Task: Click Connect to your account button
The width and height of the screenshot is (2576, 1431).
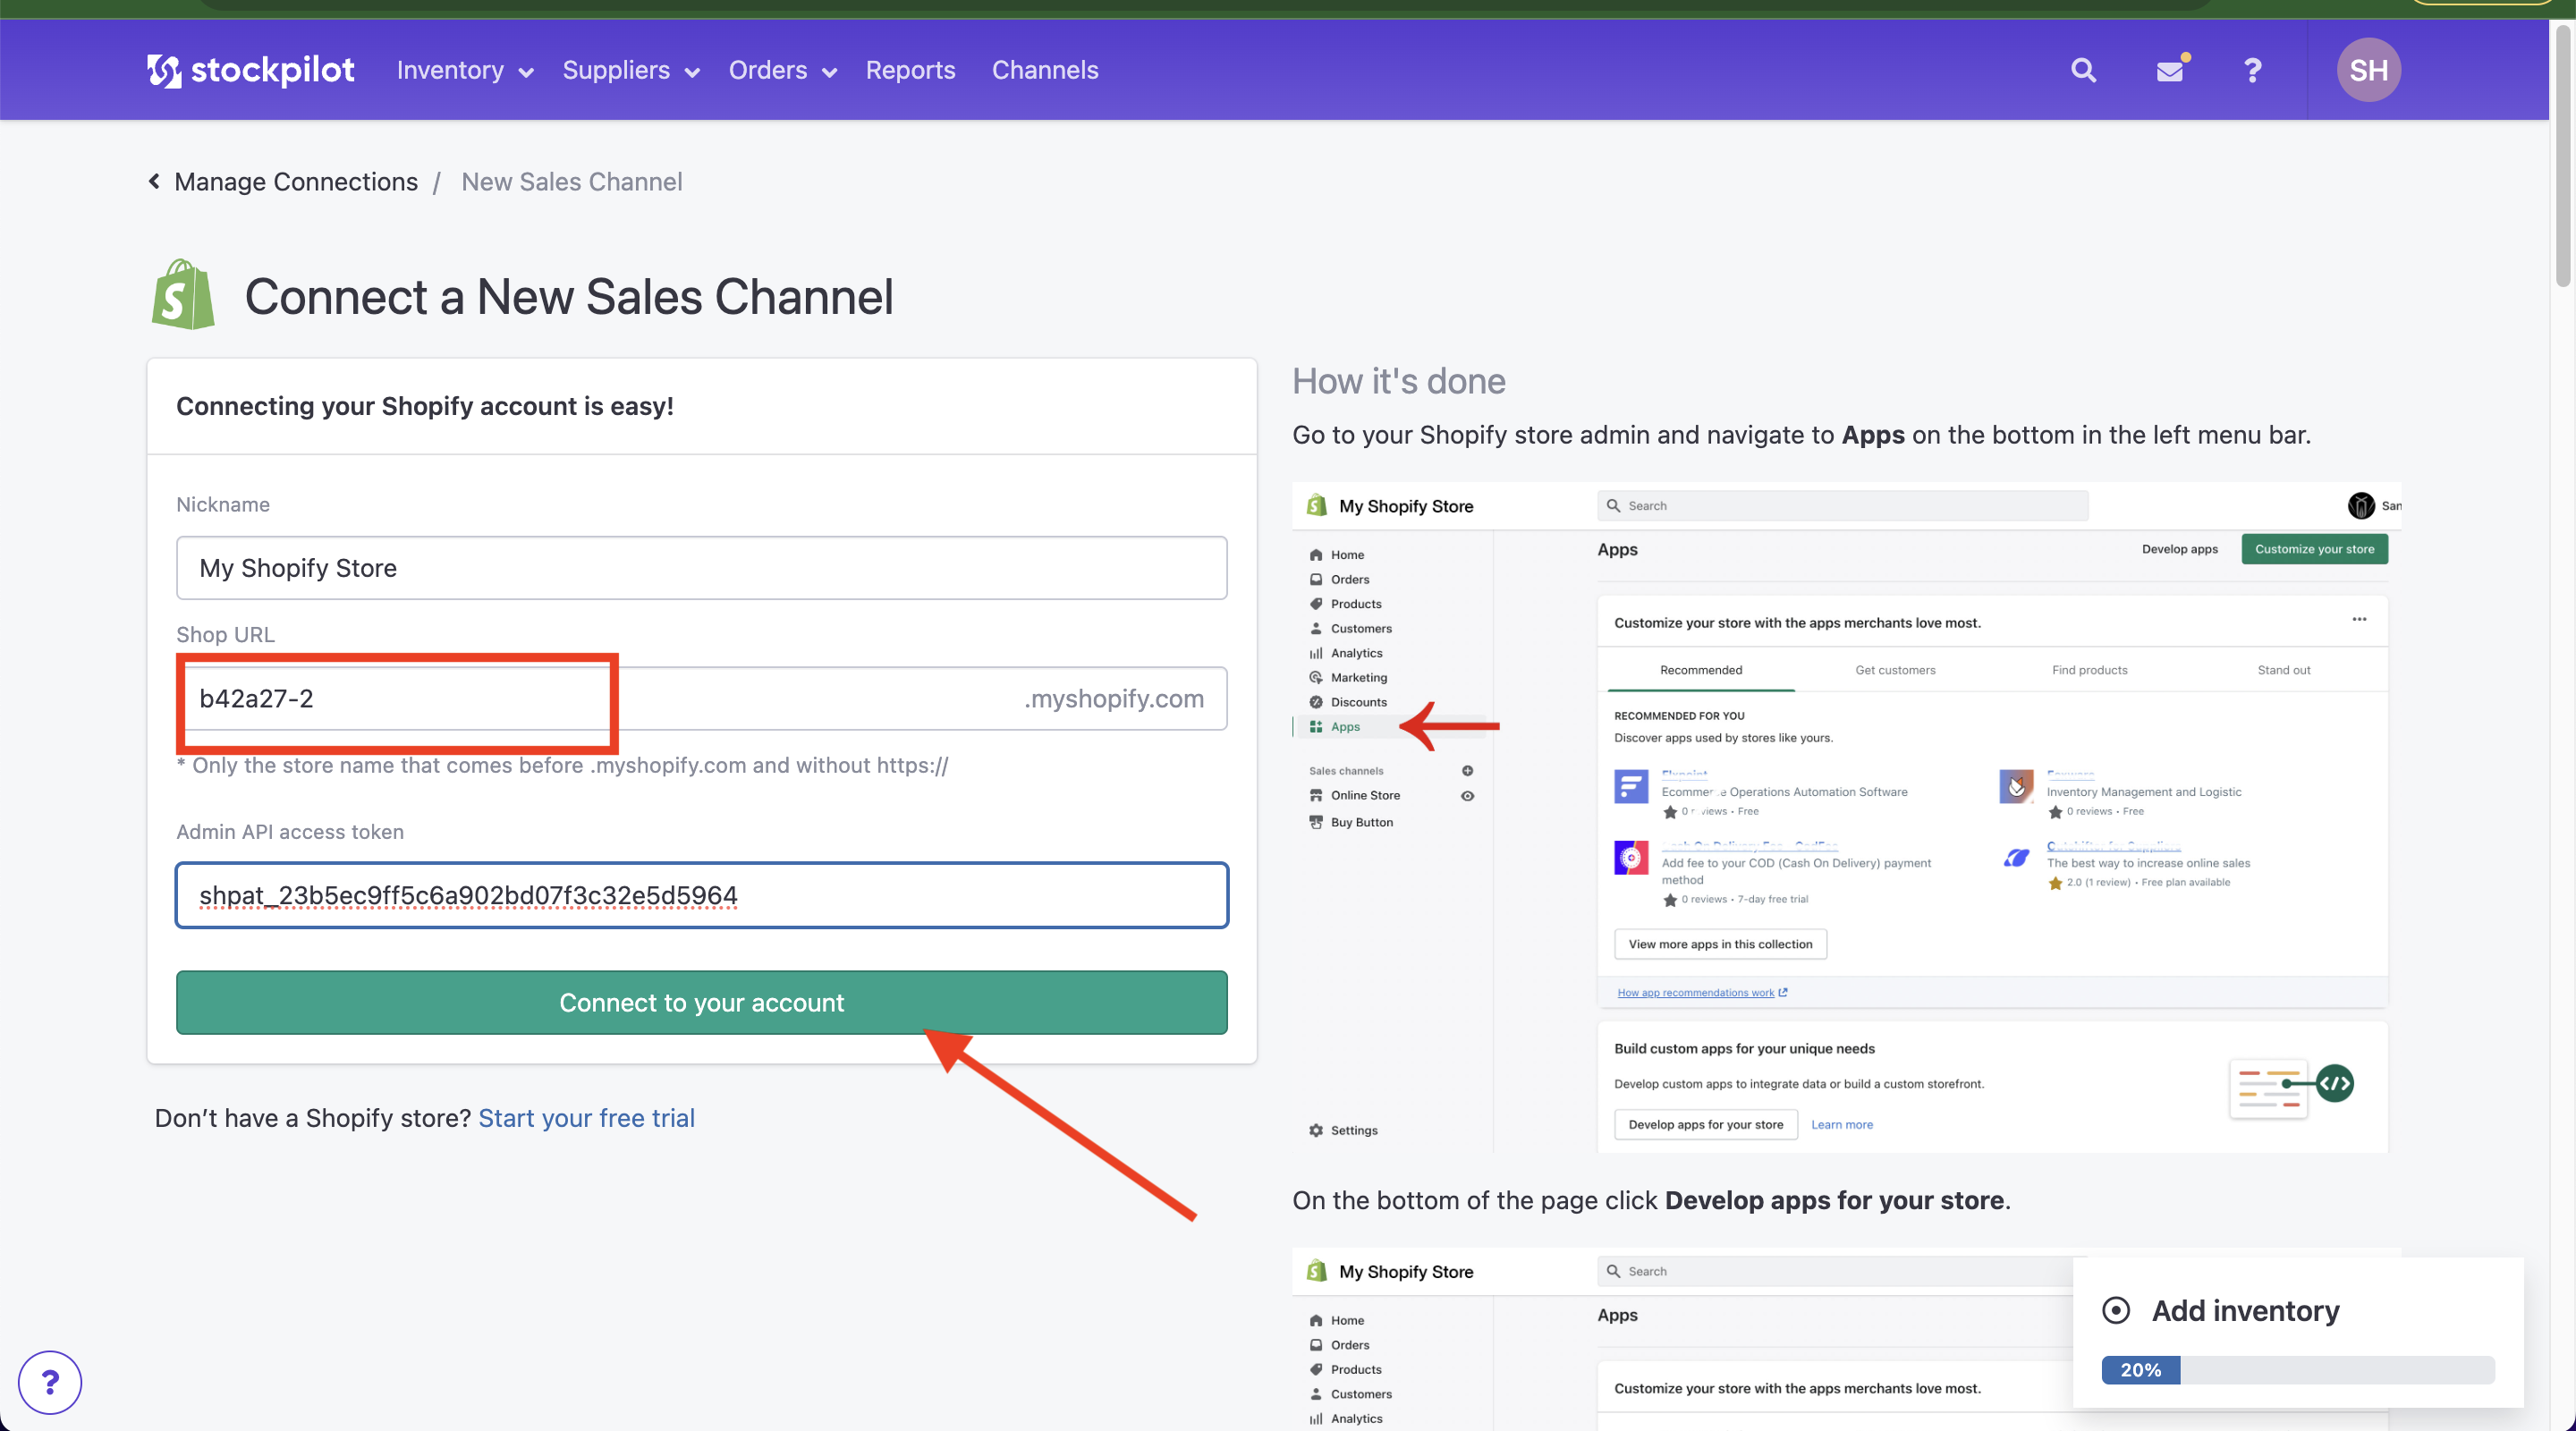Action: coord(701,1002)
